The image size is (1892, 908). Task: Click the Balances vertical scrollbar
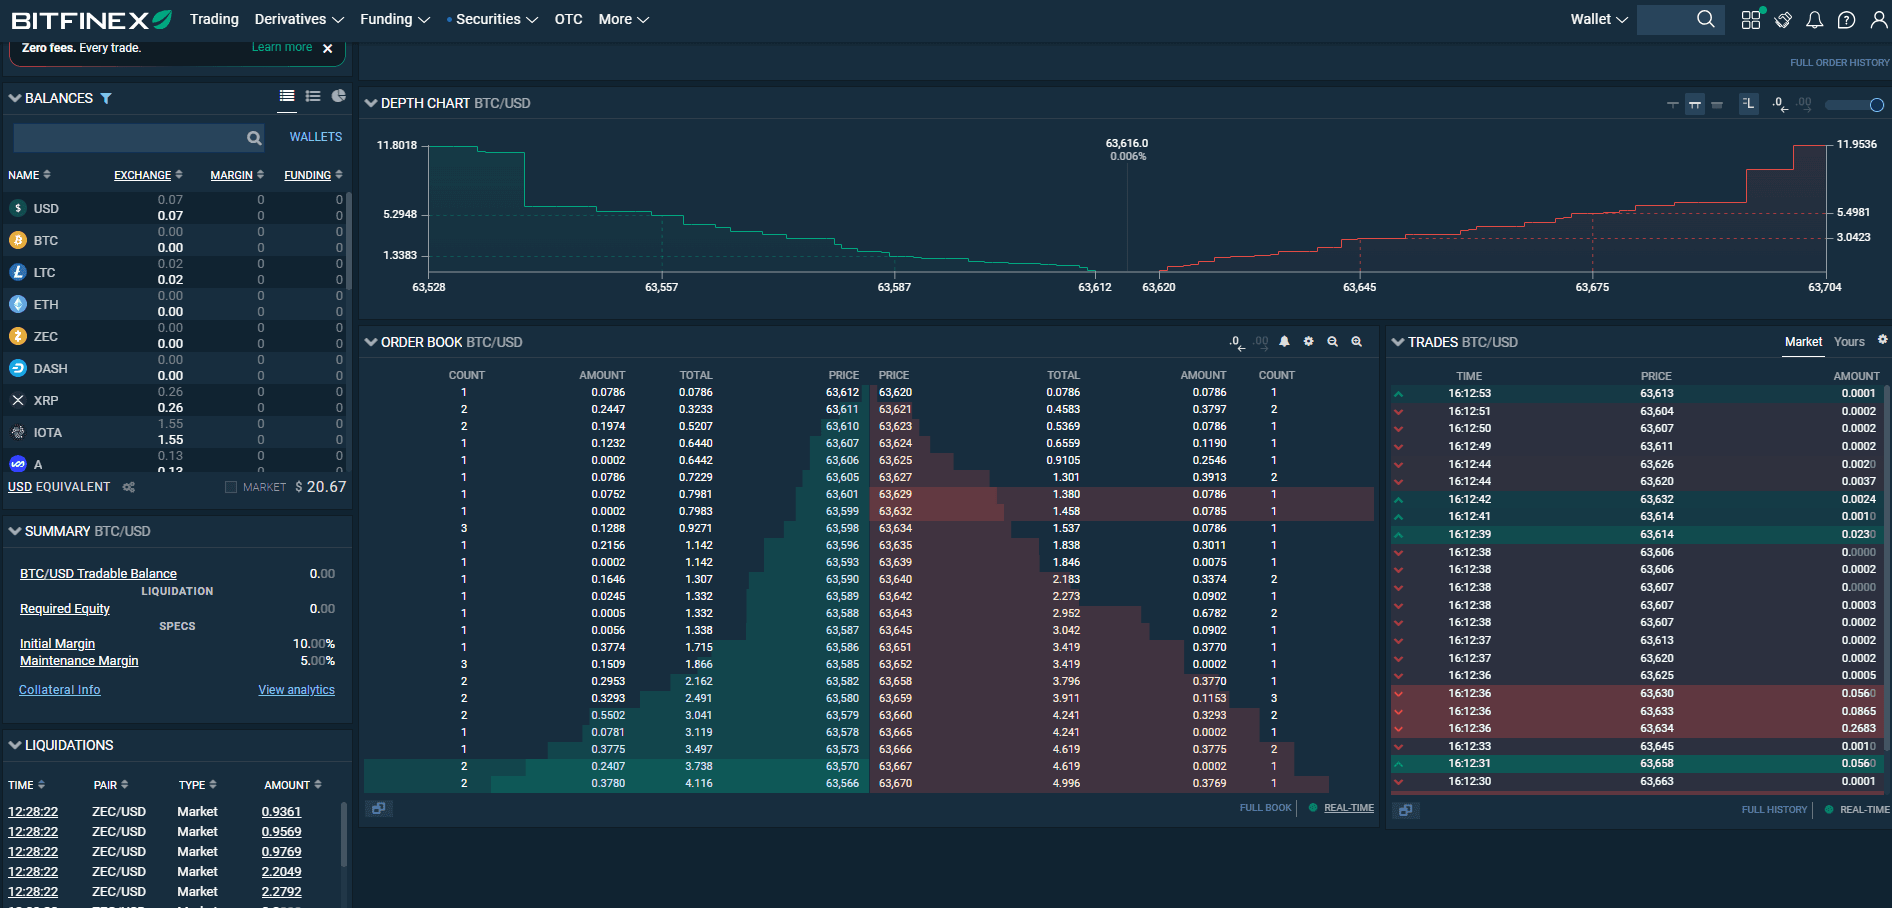coord(348,241)
